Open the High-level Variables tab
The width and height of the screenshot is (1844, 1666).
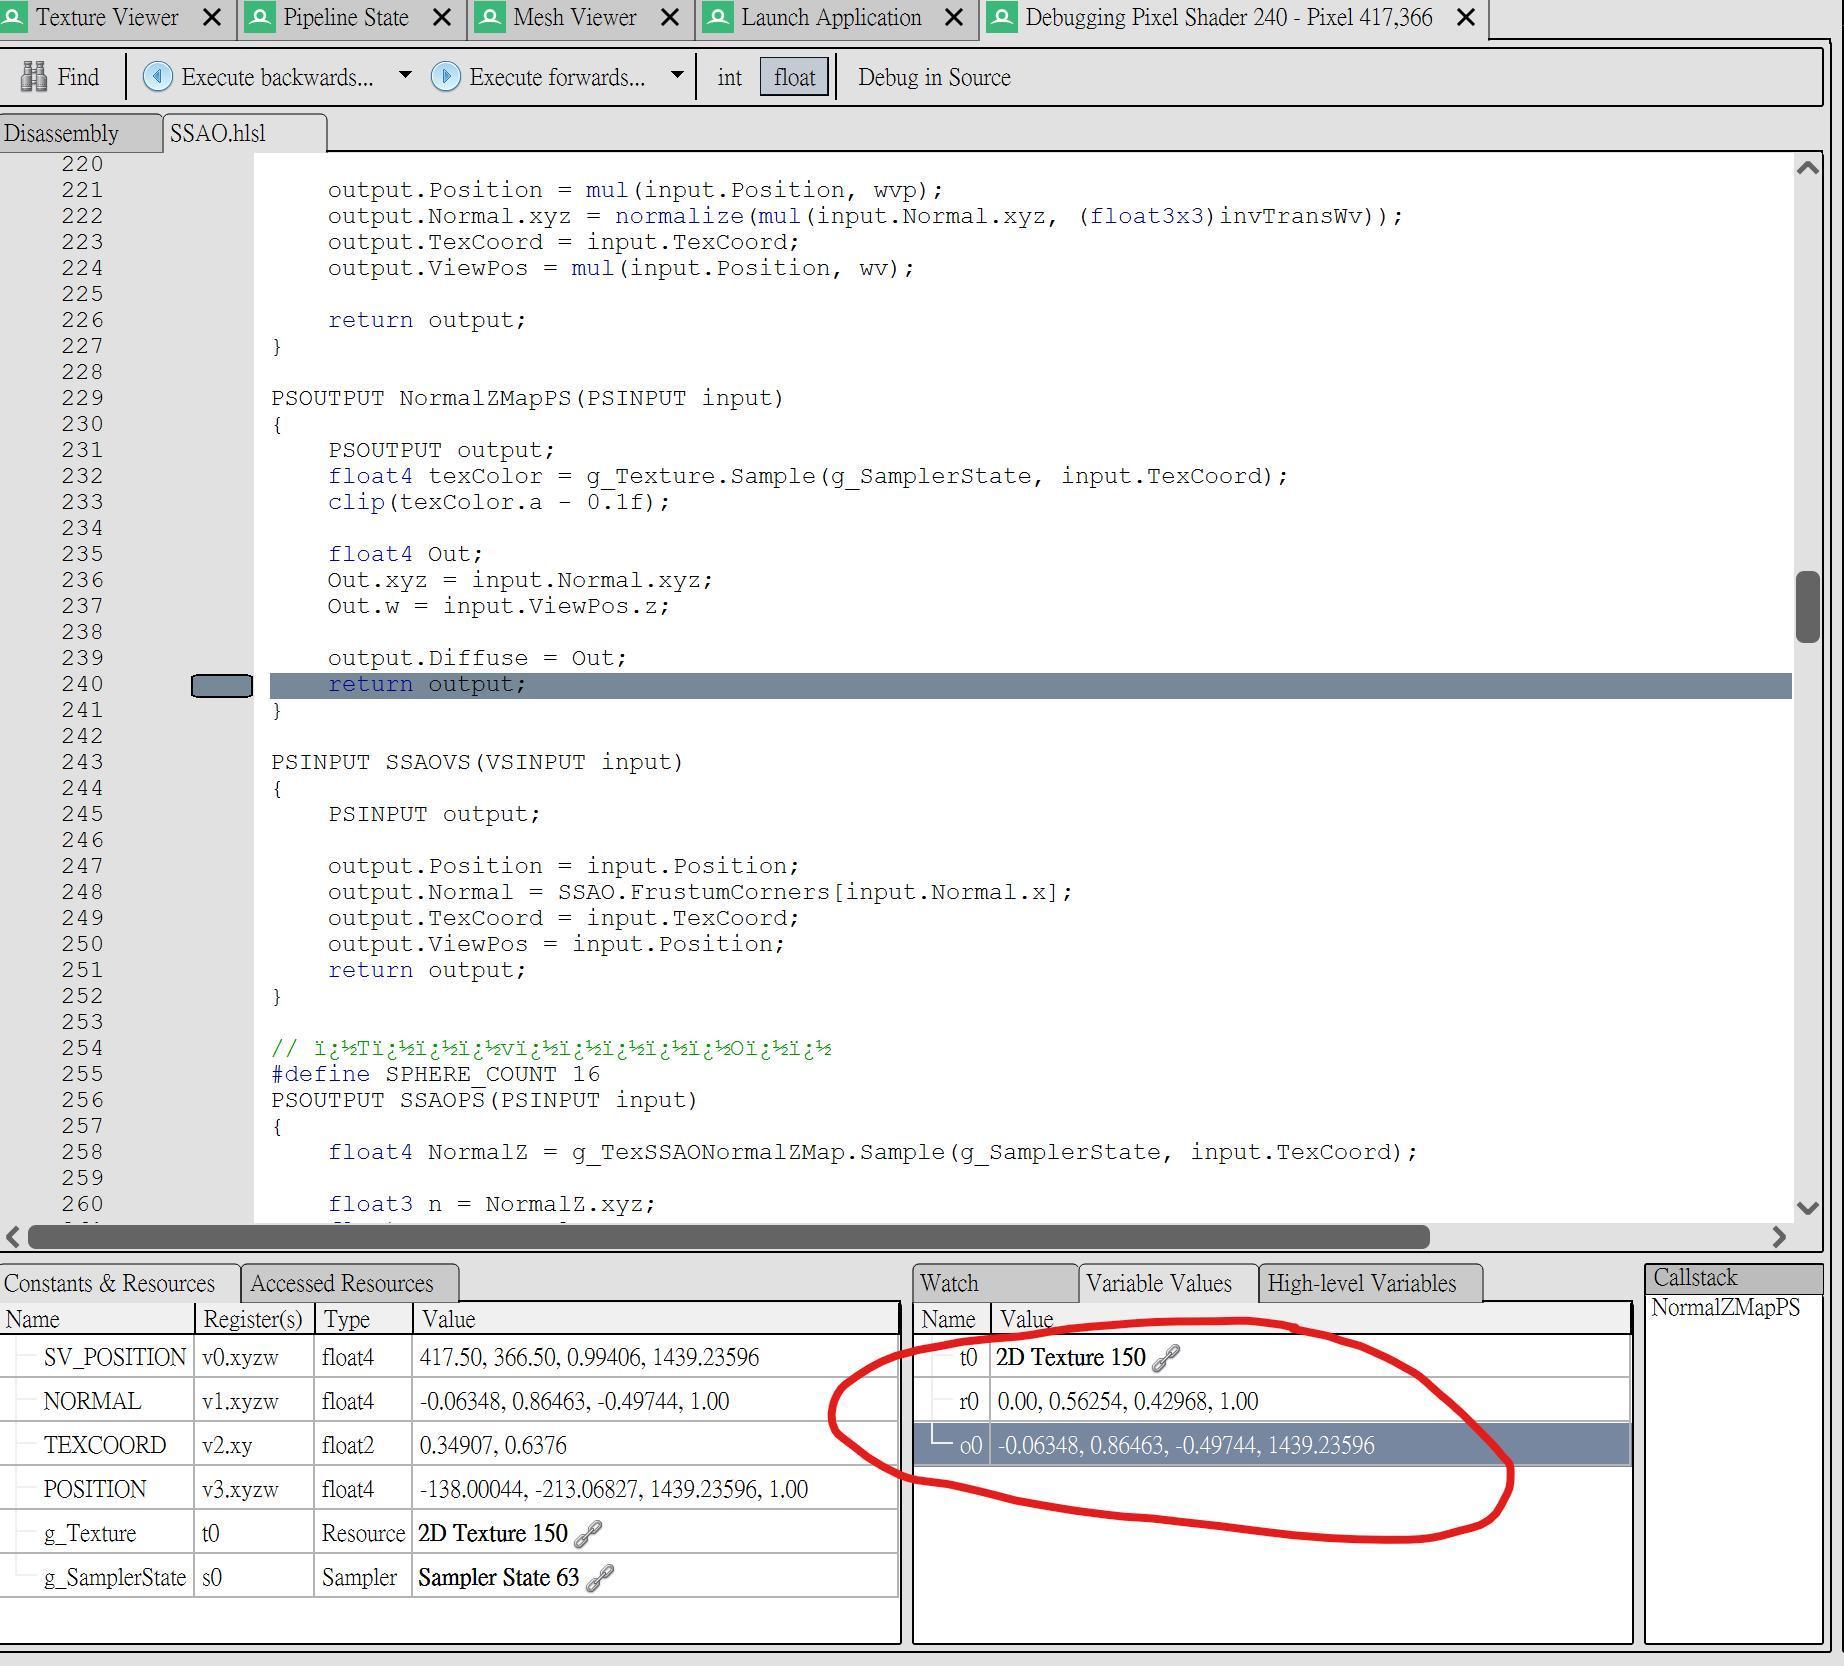(1370, 1283)
